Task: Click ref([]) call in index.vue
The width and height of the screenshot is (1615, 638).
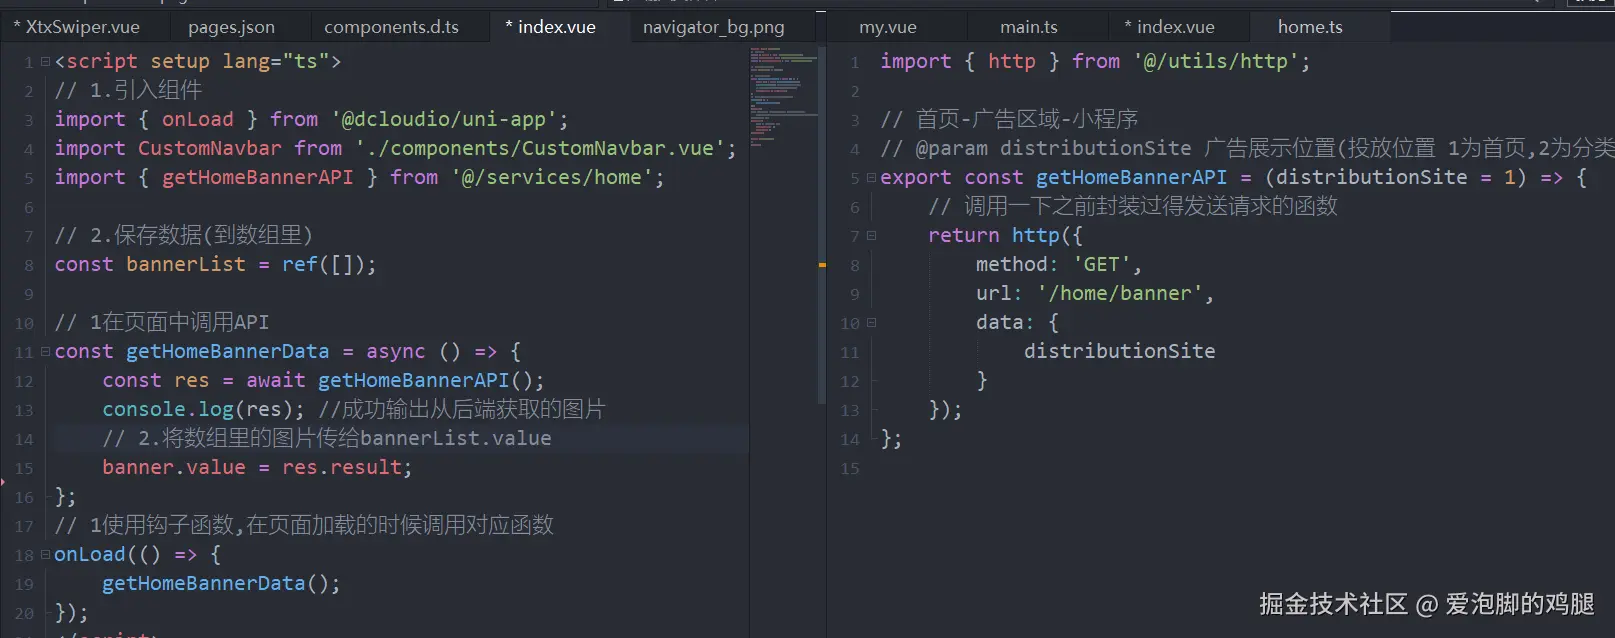Action: coord(324,265)
